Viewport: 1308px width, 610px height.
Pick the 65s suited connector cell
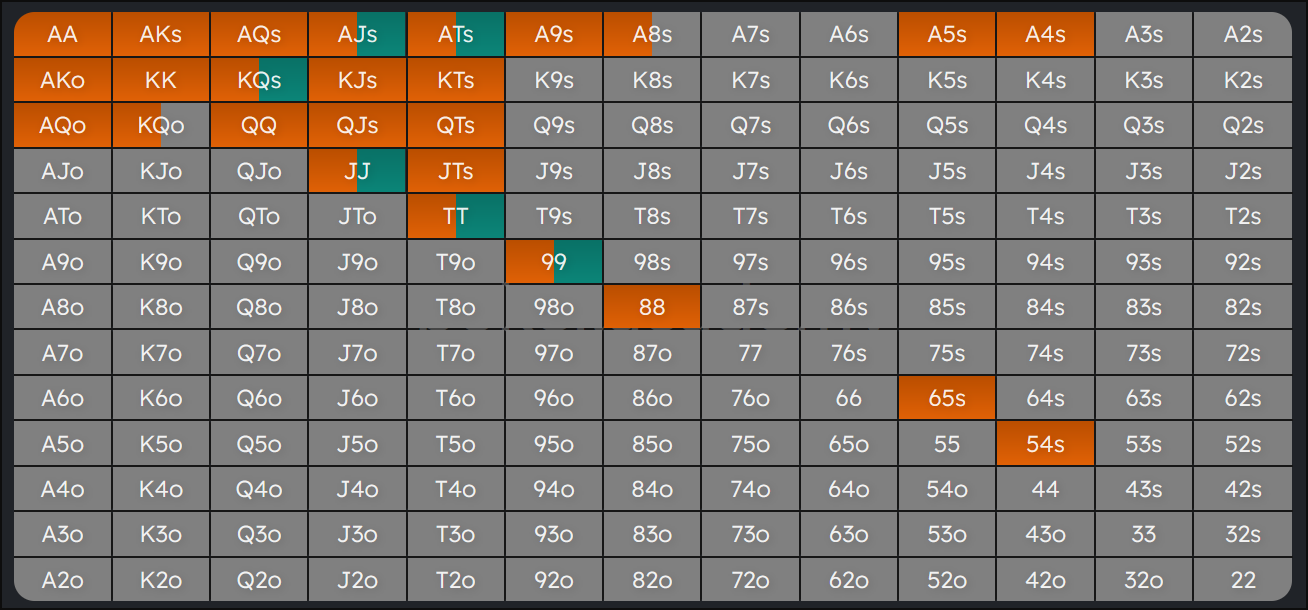(946, 398)
